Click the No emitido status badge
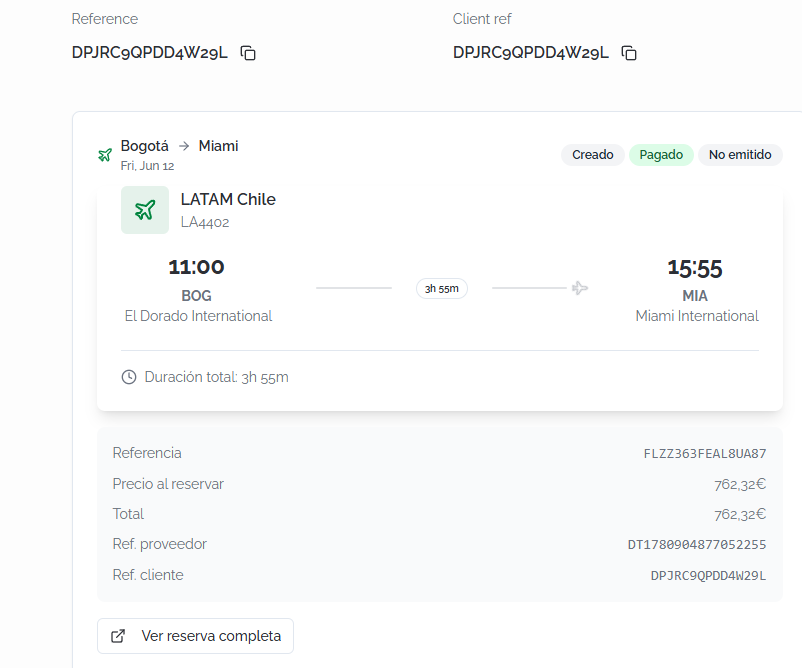 [x=740, y=154]
